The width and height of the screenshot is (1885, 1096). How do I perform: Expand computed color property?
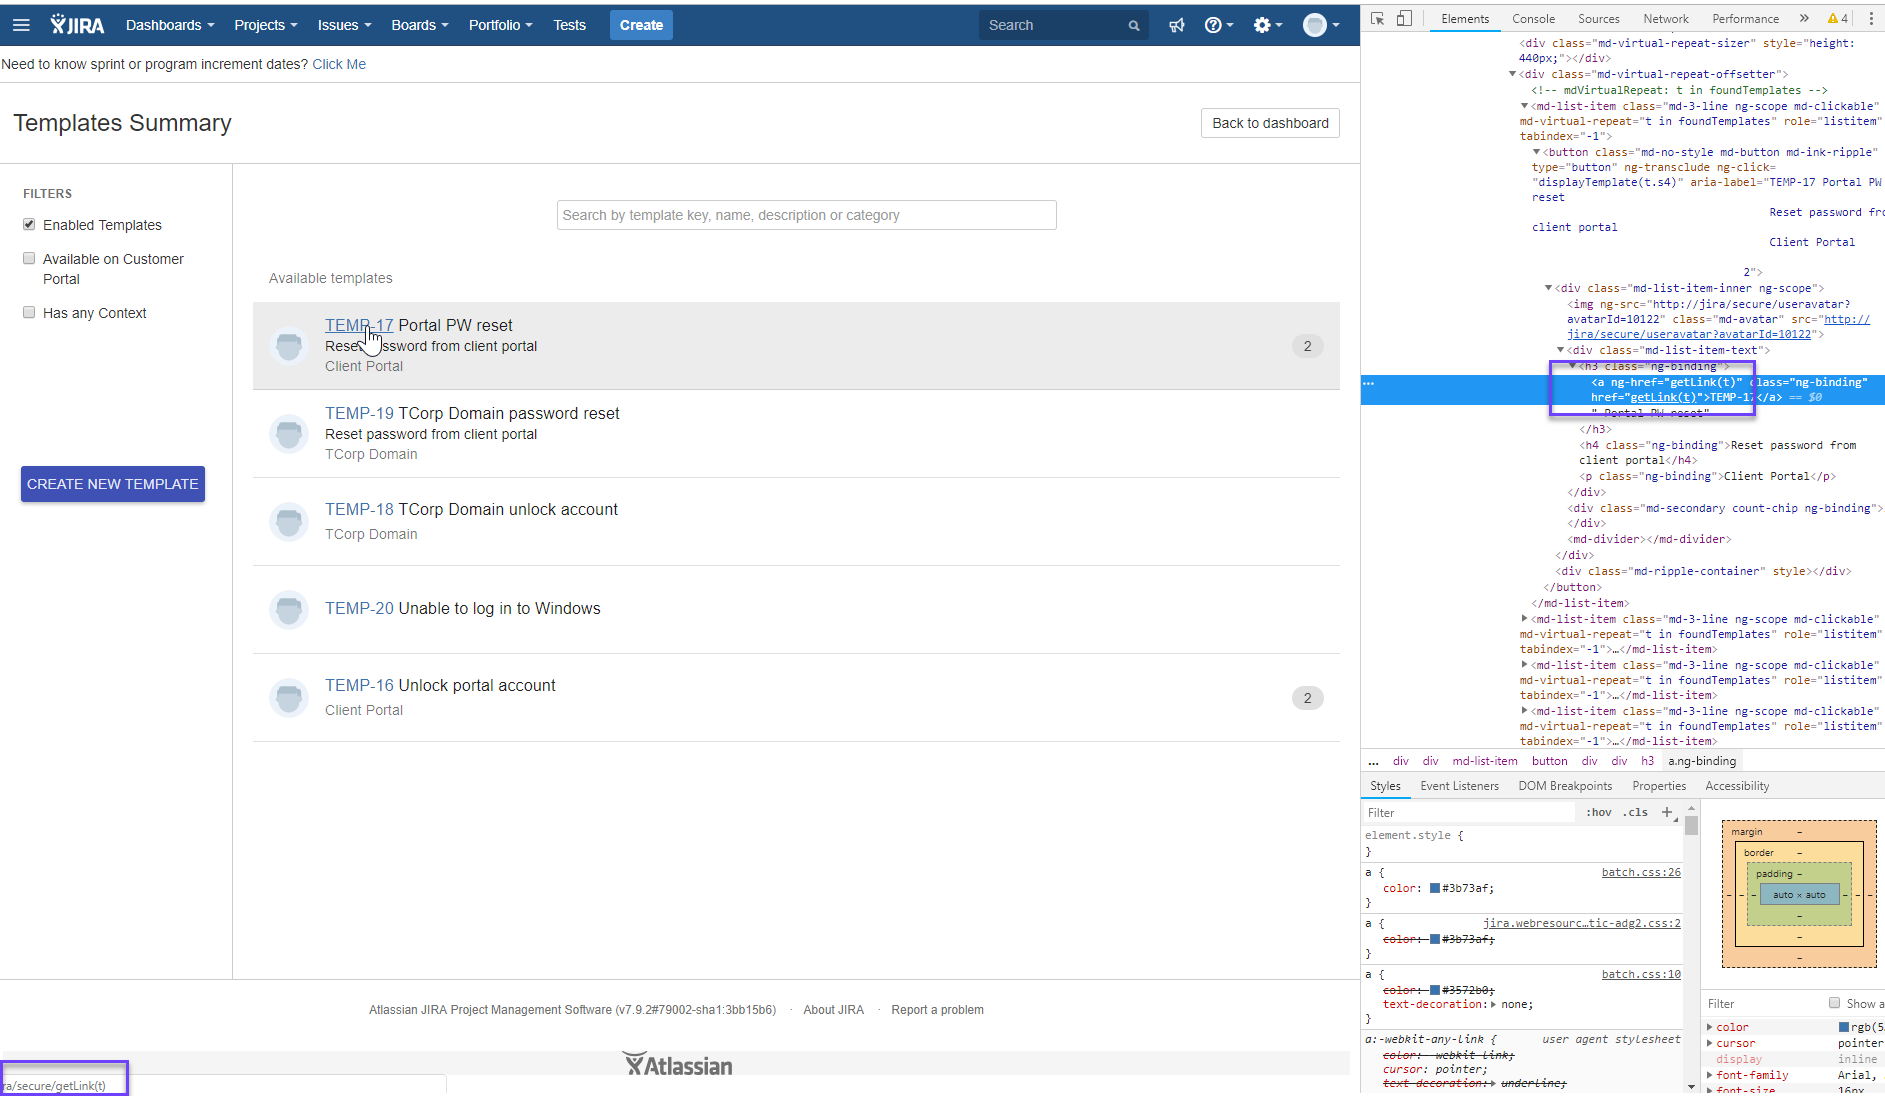(1710, 1027)
